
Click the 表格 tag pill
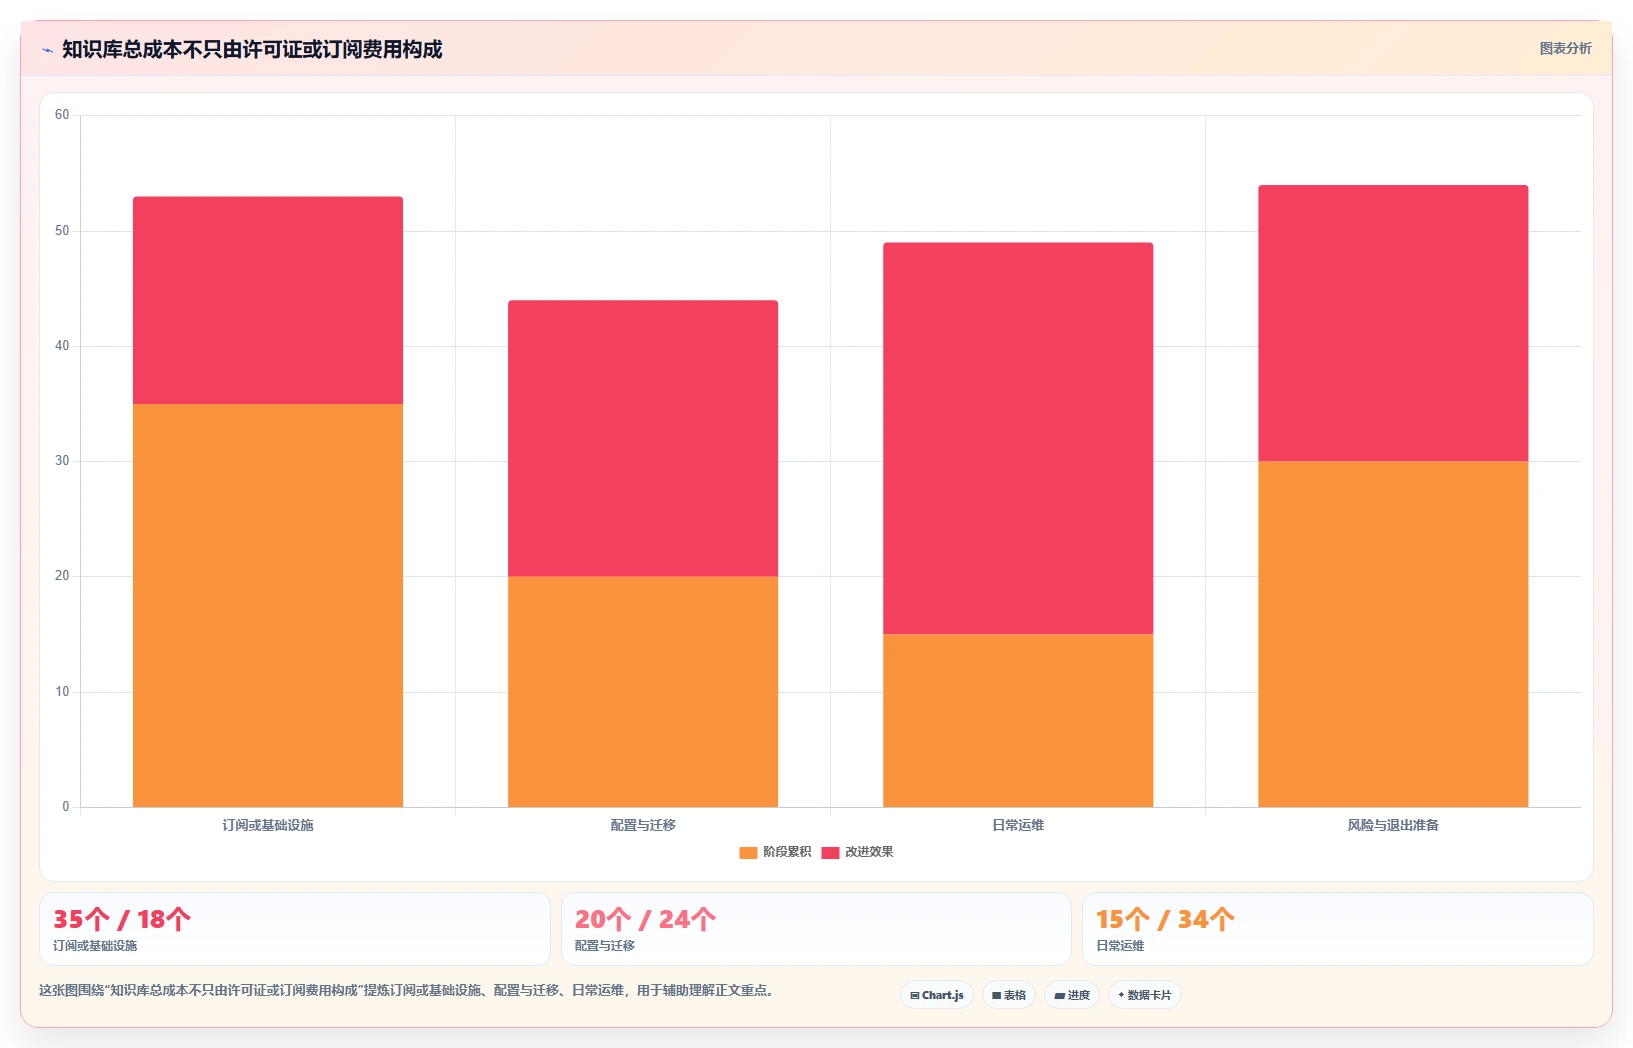(1009, 995)
